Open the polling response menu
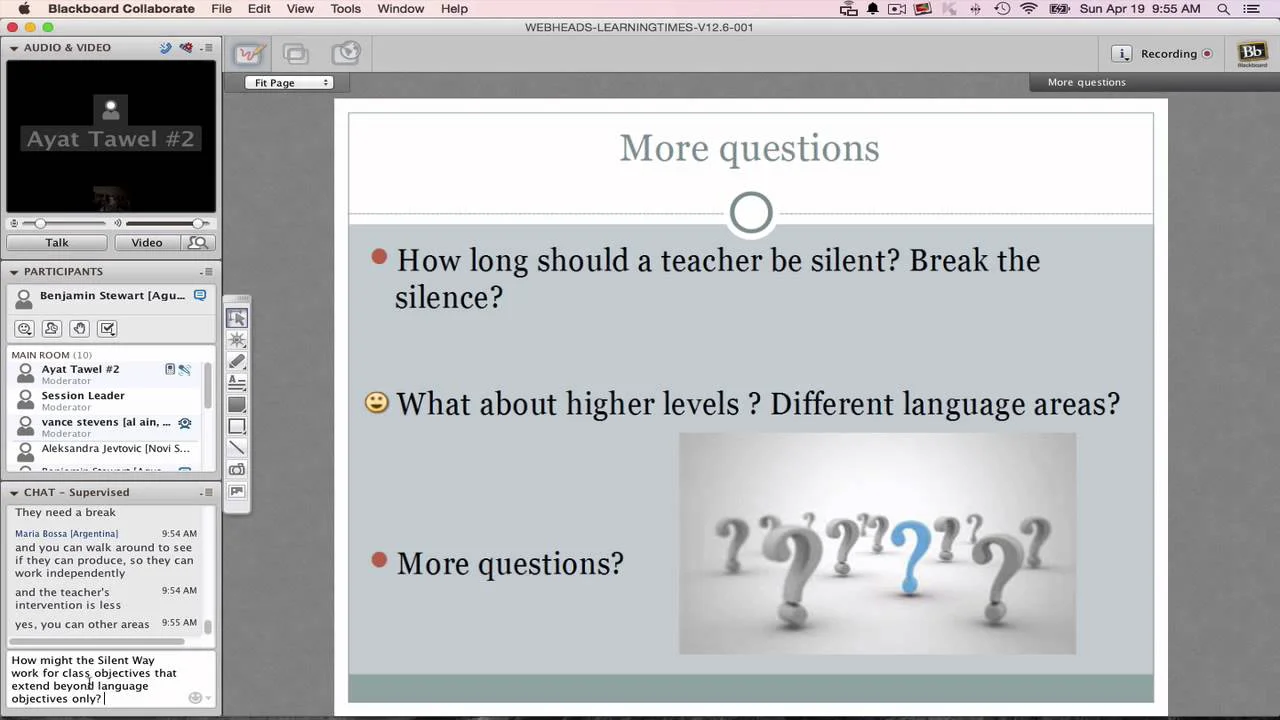 pyautogui.click(x=108, y=329)
